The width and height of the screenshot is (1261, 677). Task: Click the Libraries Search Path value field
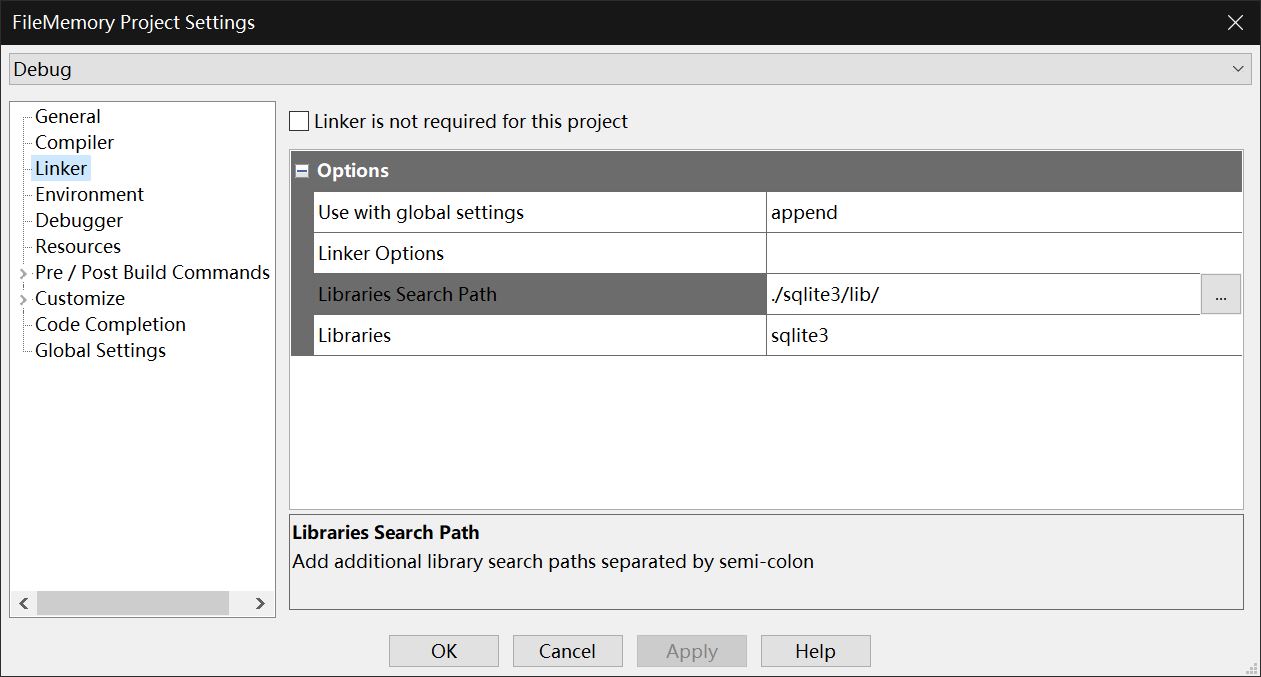pos(982,295)
